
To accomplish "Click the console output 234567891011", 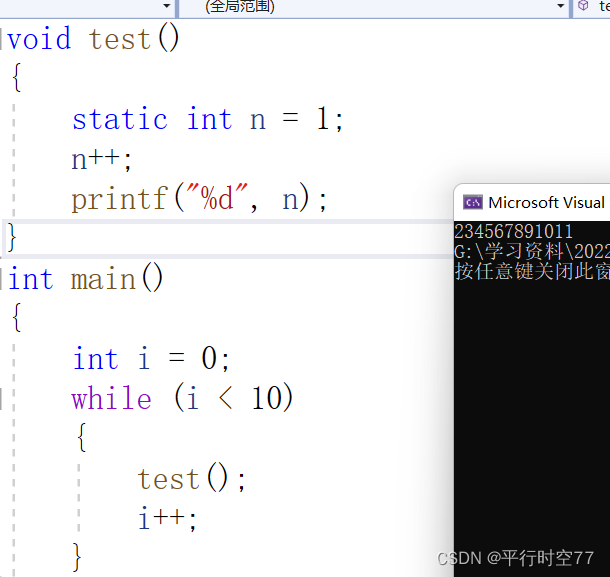I will [514, 231].
